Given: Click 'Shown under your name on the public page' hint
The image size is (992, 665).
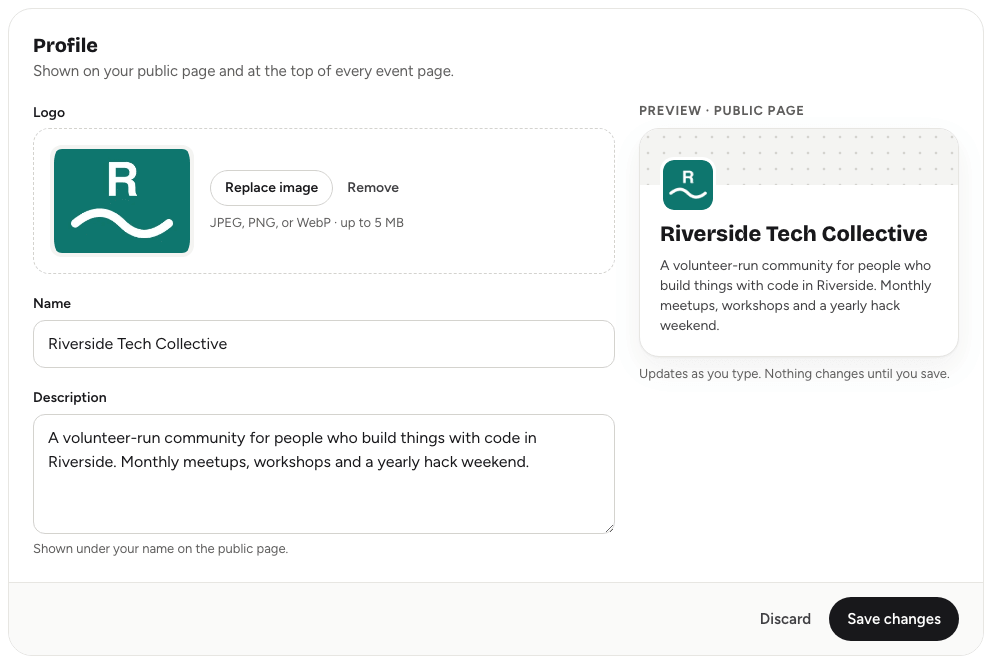Looking at the screenshot, I should (161, 549).
